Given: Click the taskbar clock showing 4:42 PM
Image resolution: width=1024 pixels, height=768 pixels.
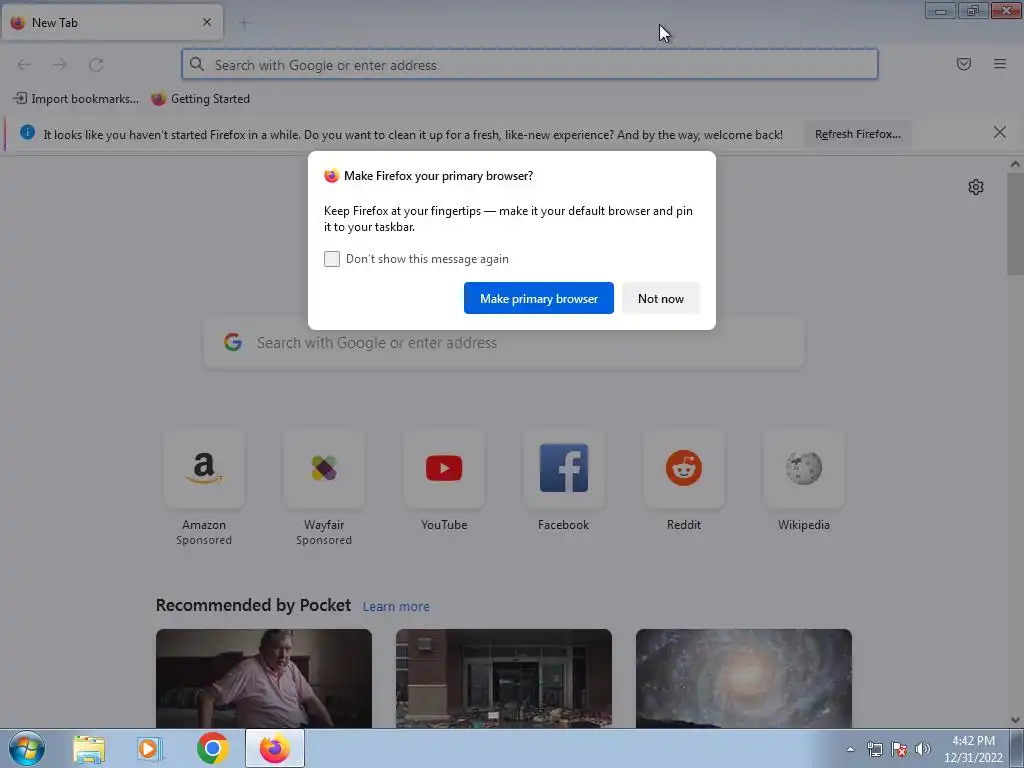Looking at the screenshot, I should pyautogui.click(x=973, y=749).
